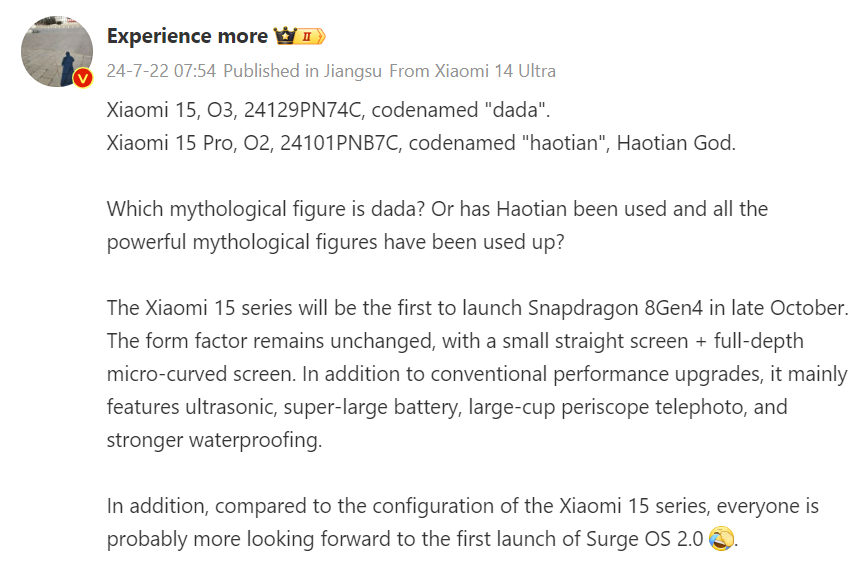Image resolution: width=859 pixels, height=565 pixels.
Task: Open the "Experience more" user profile
Action: [x=187, y=36]
